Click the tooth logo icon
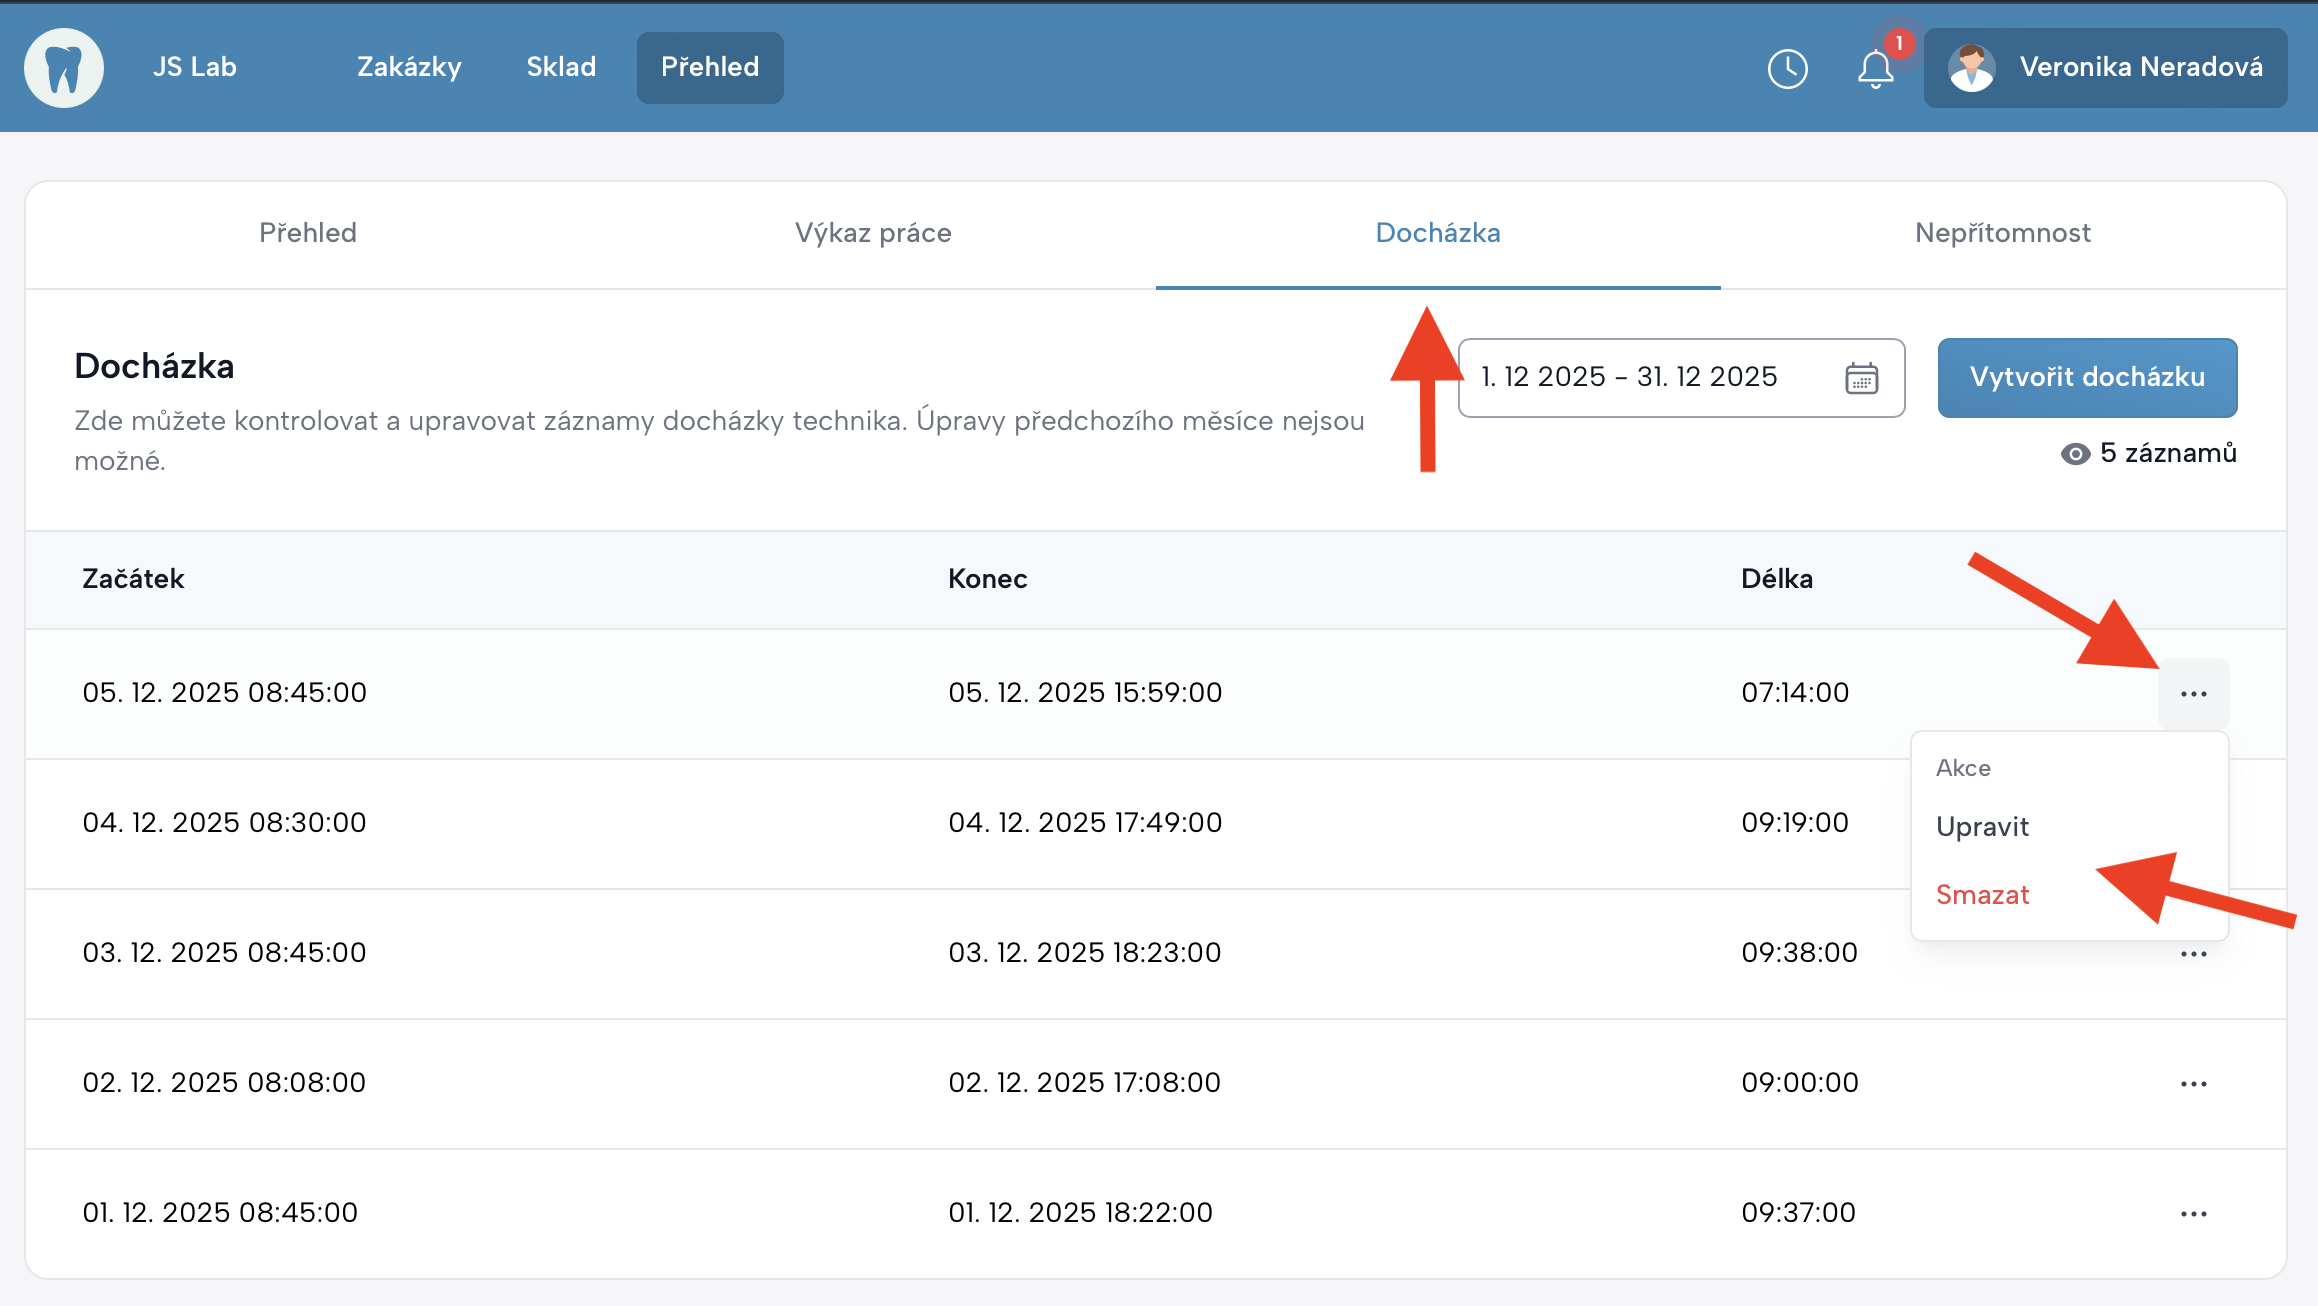The height and width of the screenshot is (1306, 2318). click(x=64, y=67)
